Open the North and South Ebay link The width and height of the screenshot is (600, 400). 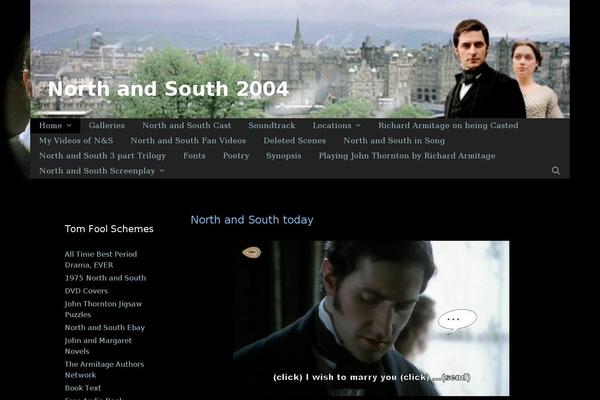click(x=105, y=328)
